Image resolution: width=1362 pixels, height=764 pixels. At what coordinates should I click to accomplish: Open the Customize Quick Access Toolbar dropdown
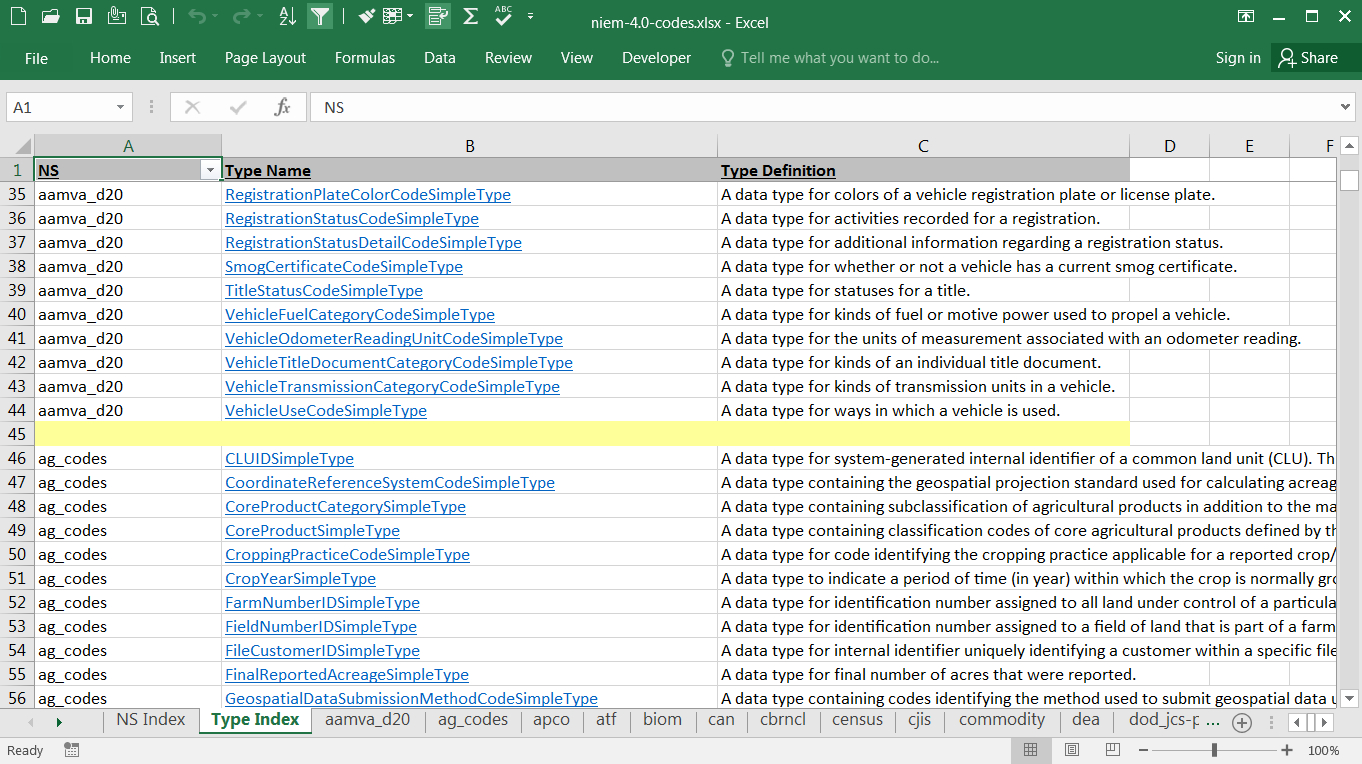point(530,17)
